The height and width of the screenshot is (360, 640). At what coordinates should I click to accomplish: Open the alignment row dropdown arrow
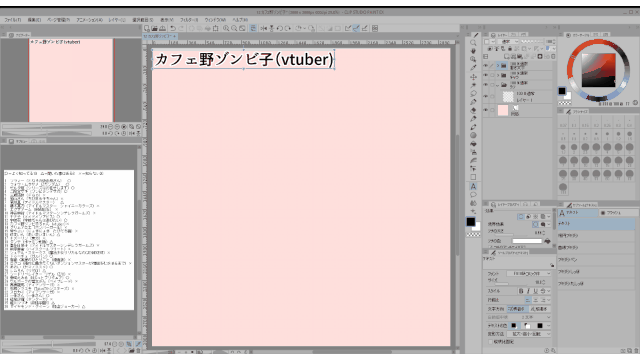tap(549, 300)
